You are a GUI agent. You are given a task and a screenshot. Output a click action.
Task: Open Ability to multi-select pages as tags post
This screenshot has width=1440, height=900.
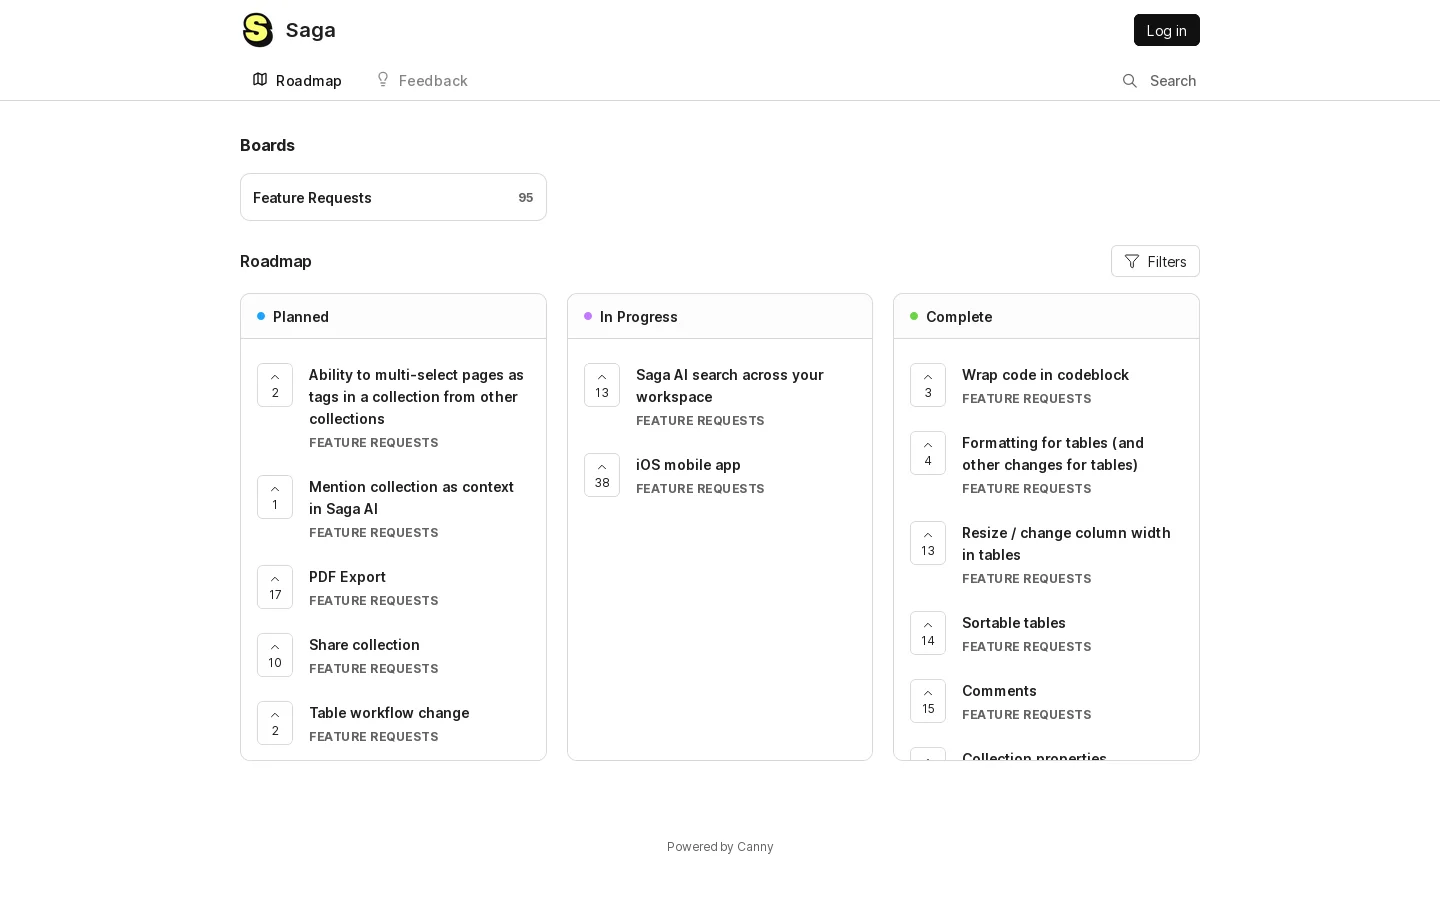(416, 397)
